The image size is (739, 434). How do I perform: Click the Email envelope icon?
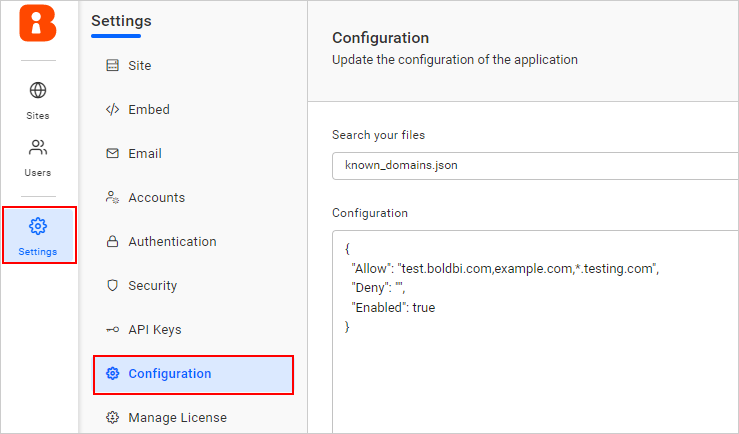pyautogui.click(x=112, y=154)
